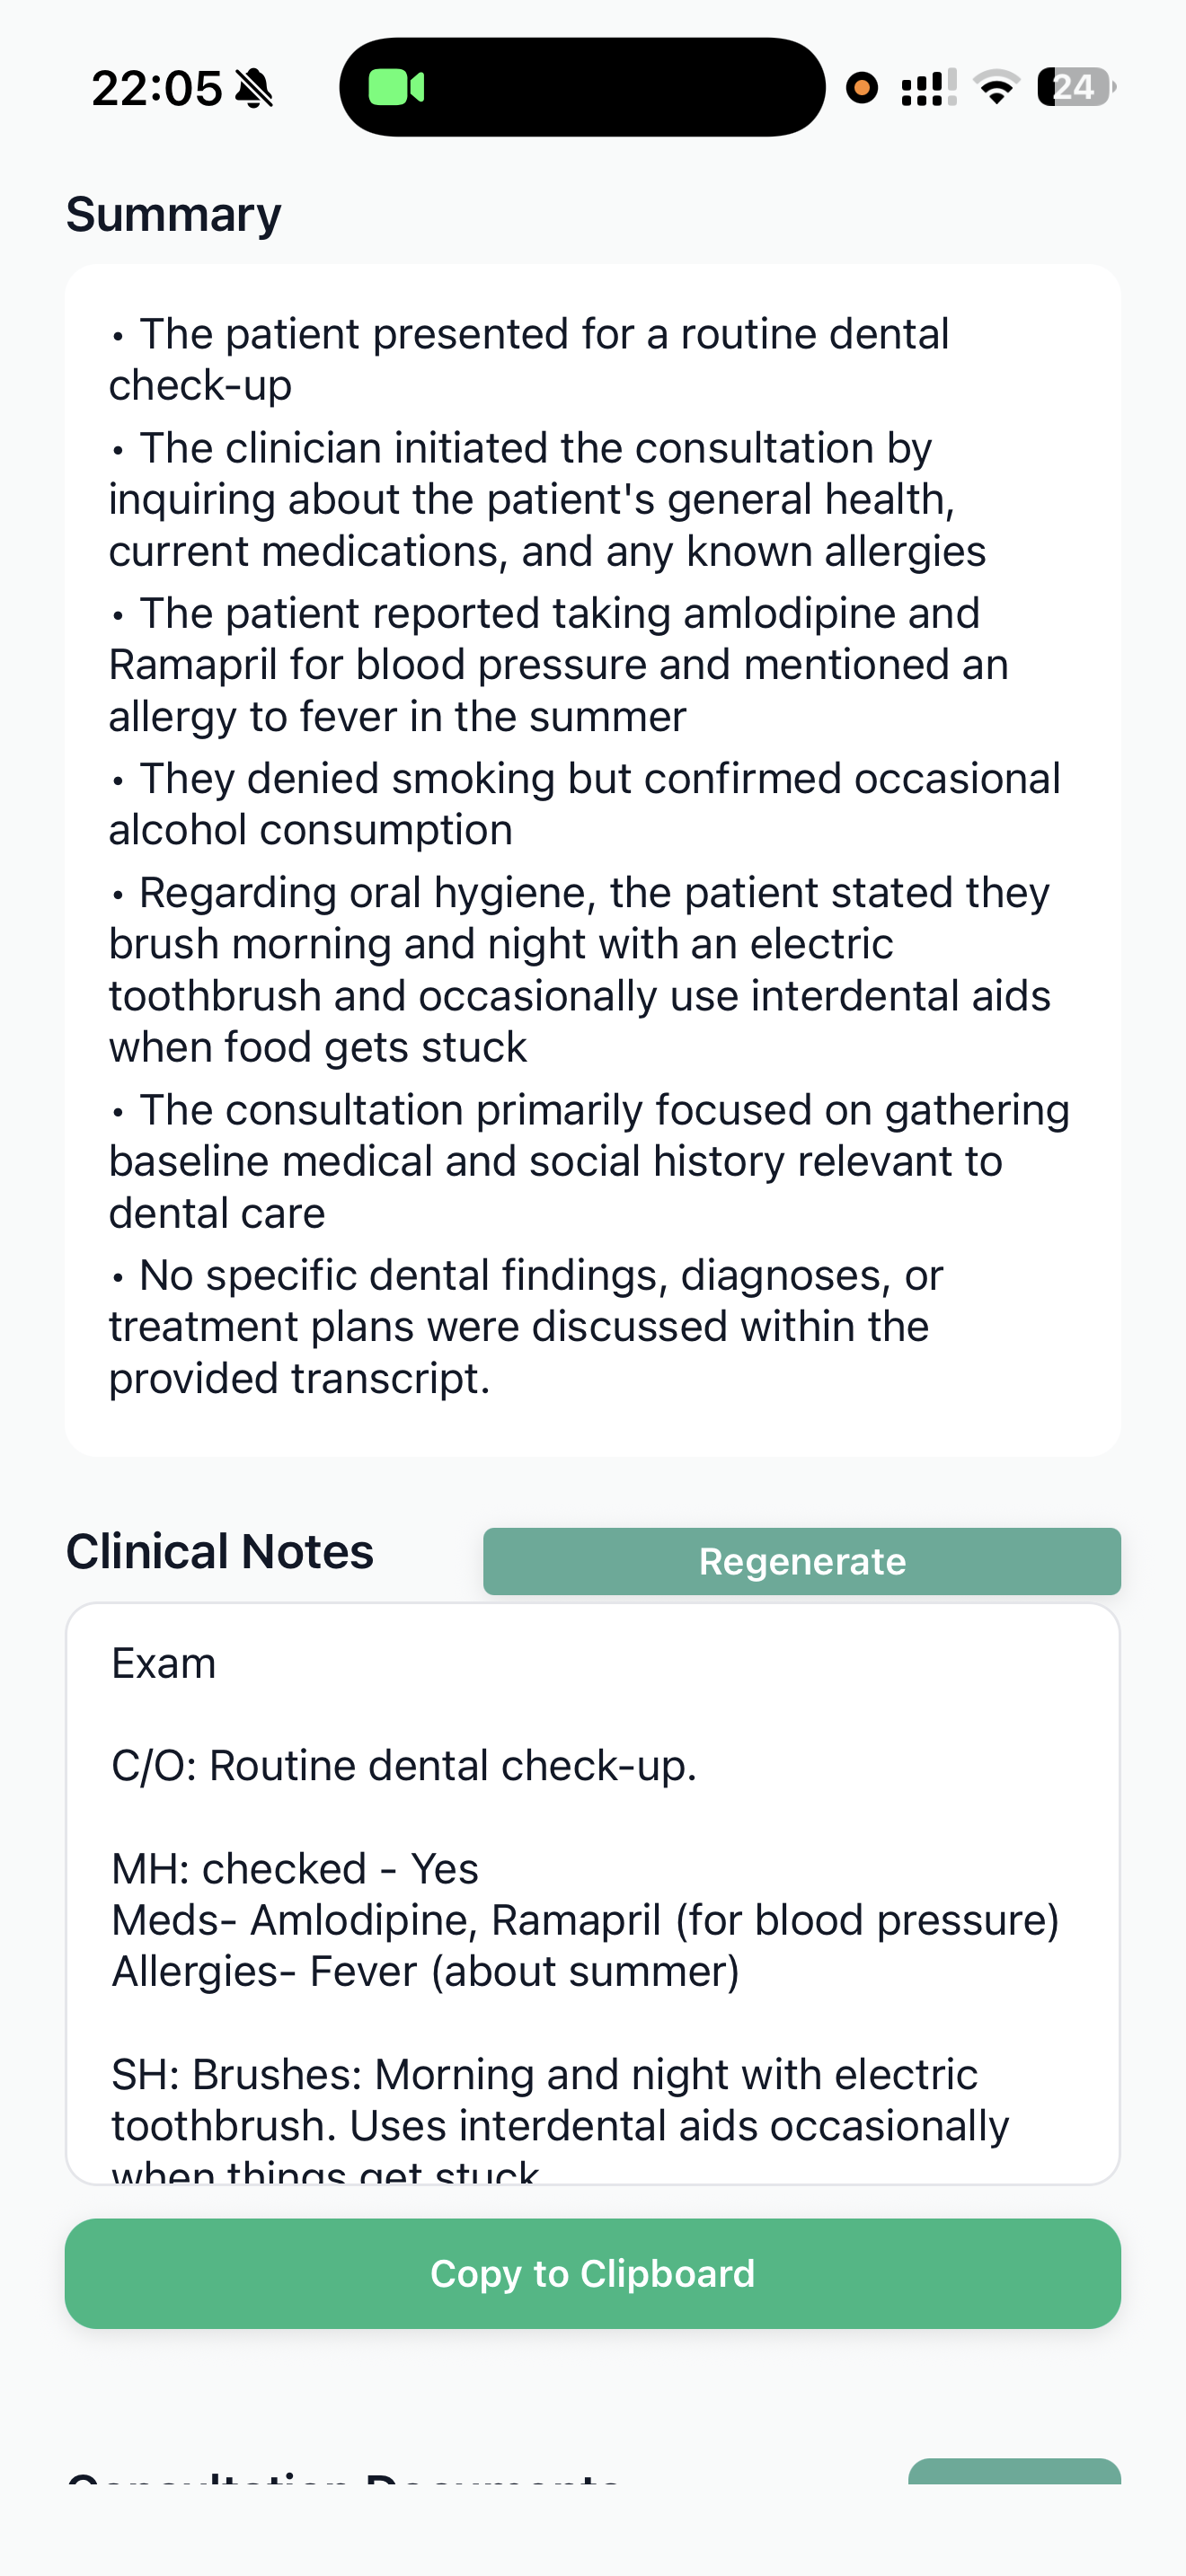1186x2576 pixels.
Task: Tap the cellular signal bars icon
Action: click(x=928, y=88)
